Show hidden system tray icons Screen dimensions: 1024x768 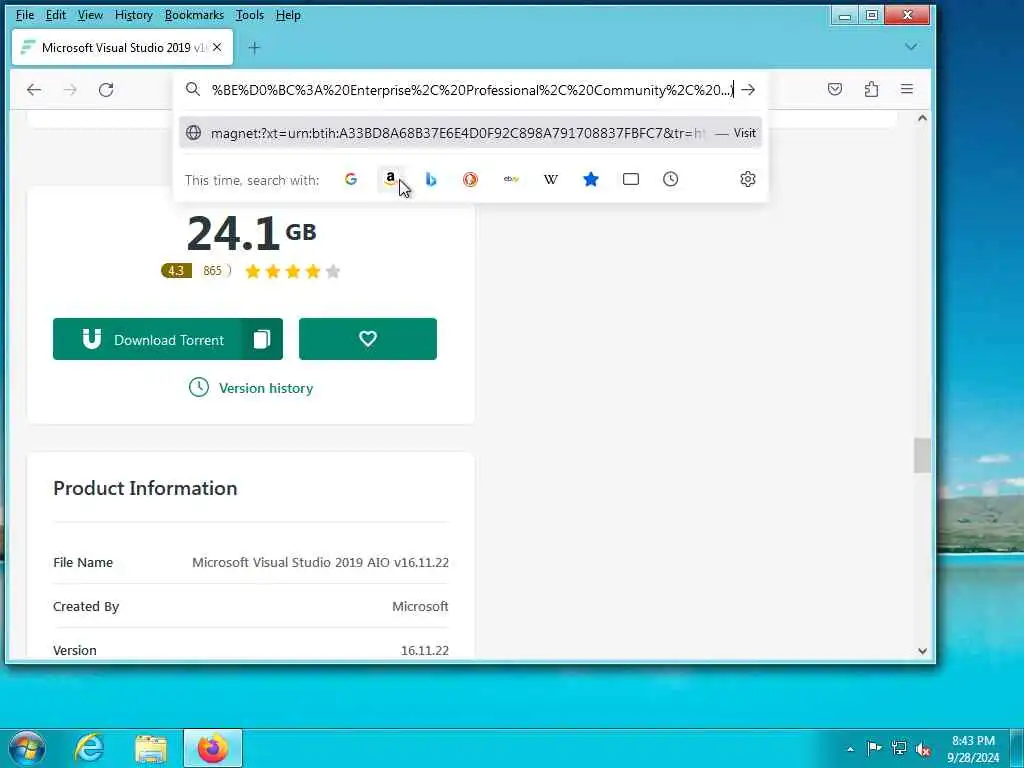tap(850, 749)
